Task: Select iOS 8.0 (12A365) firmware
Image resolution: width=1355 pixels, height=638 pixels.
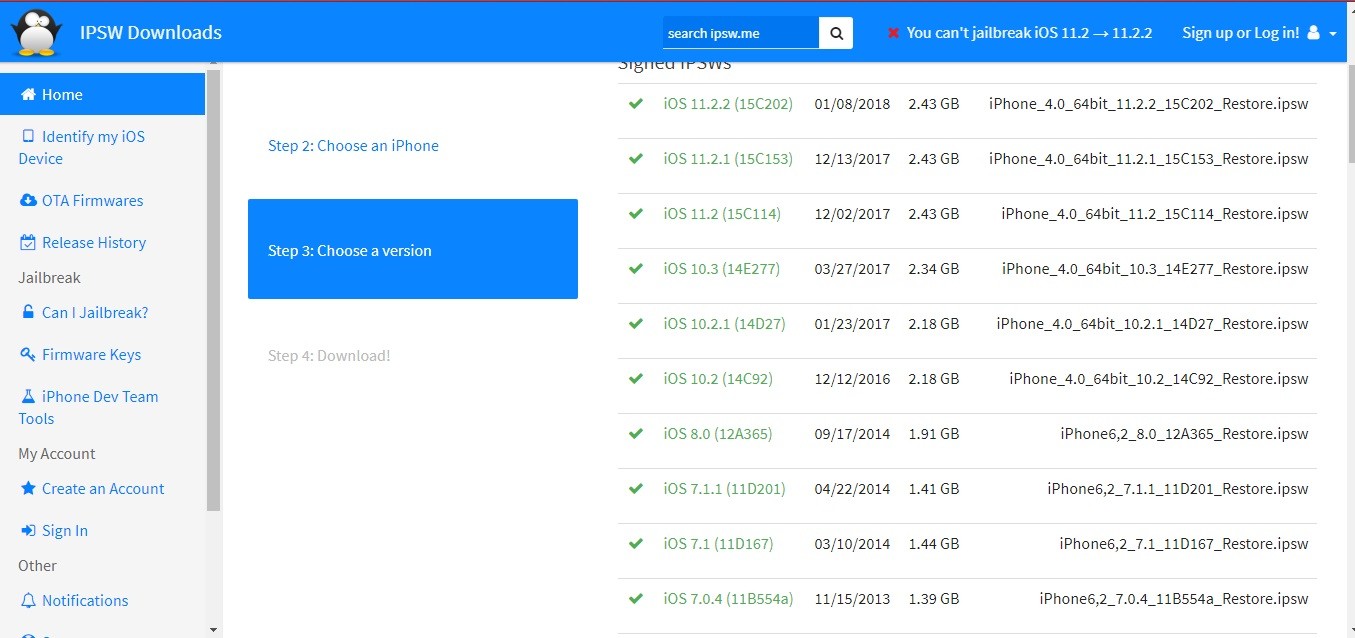Action: 718,433
